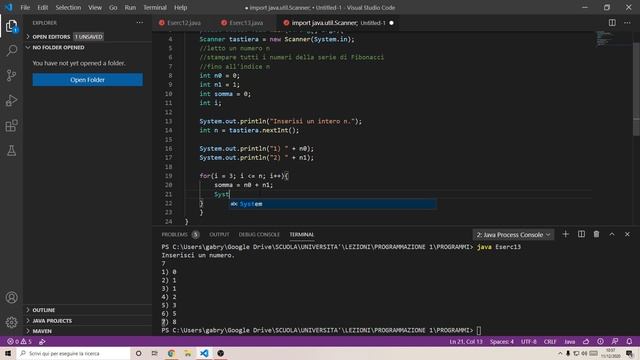Viewport: 640px width, 360px height.
Task: Open Chrome from the taskbar
Action: [171, 353]
